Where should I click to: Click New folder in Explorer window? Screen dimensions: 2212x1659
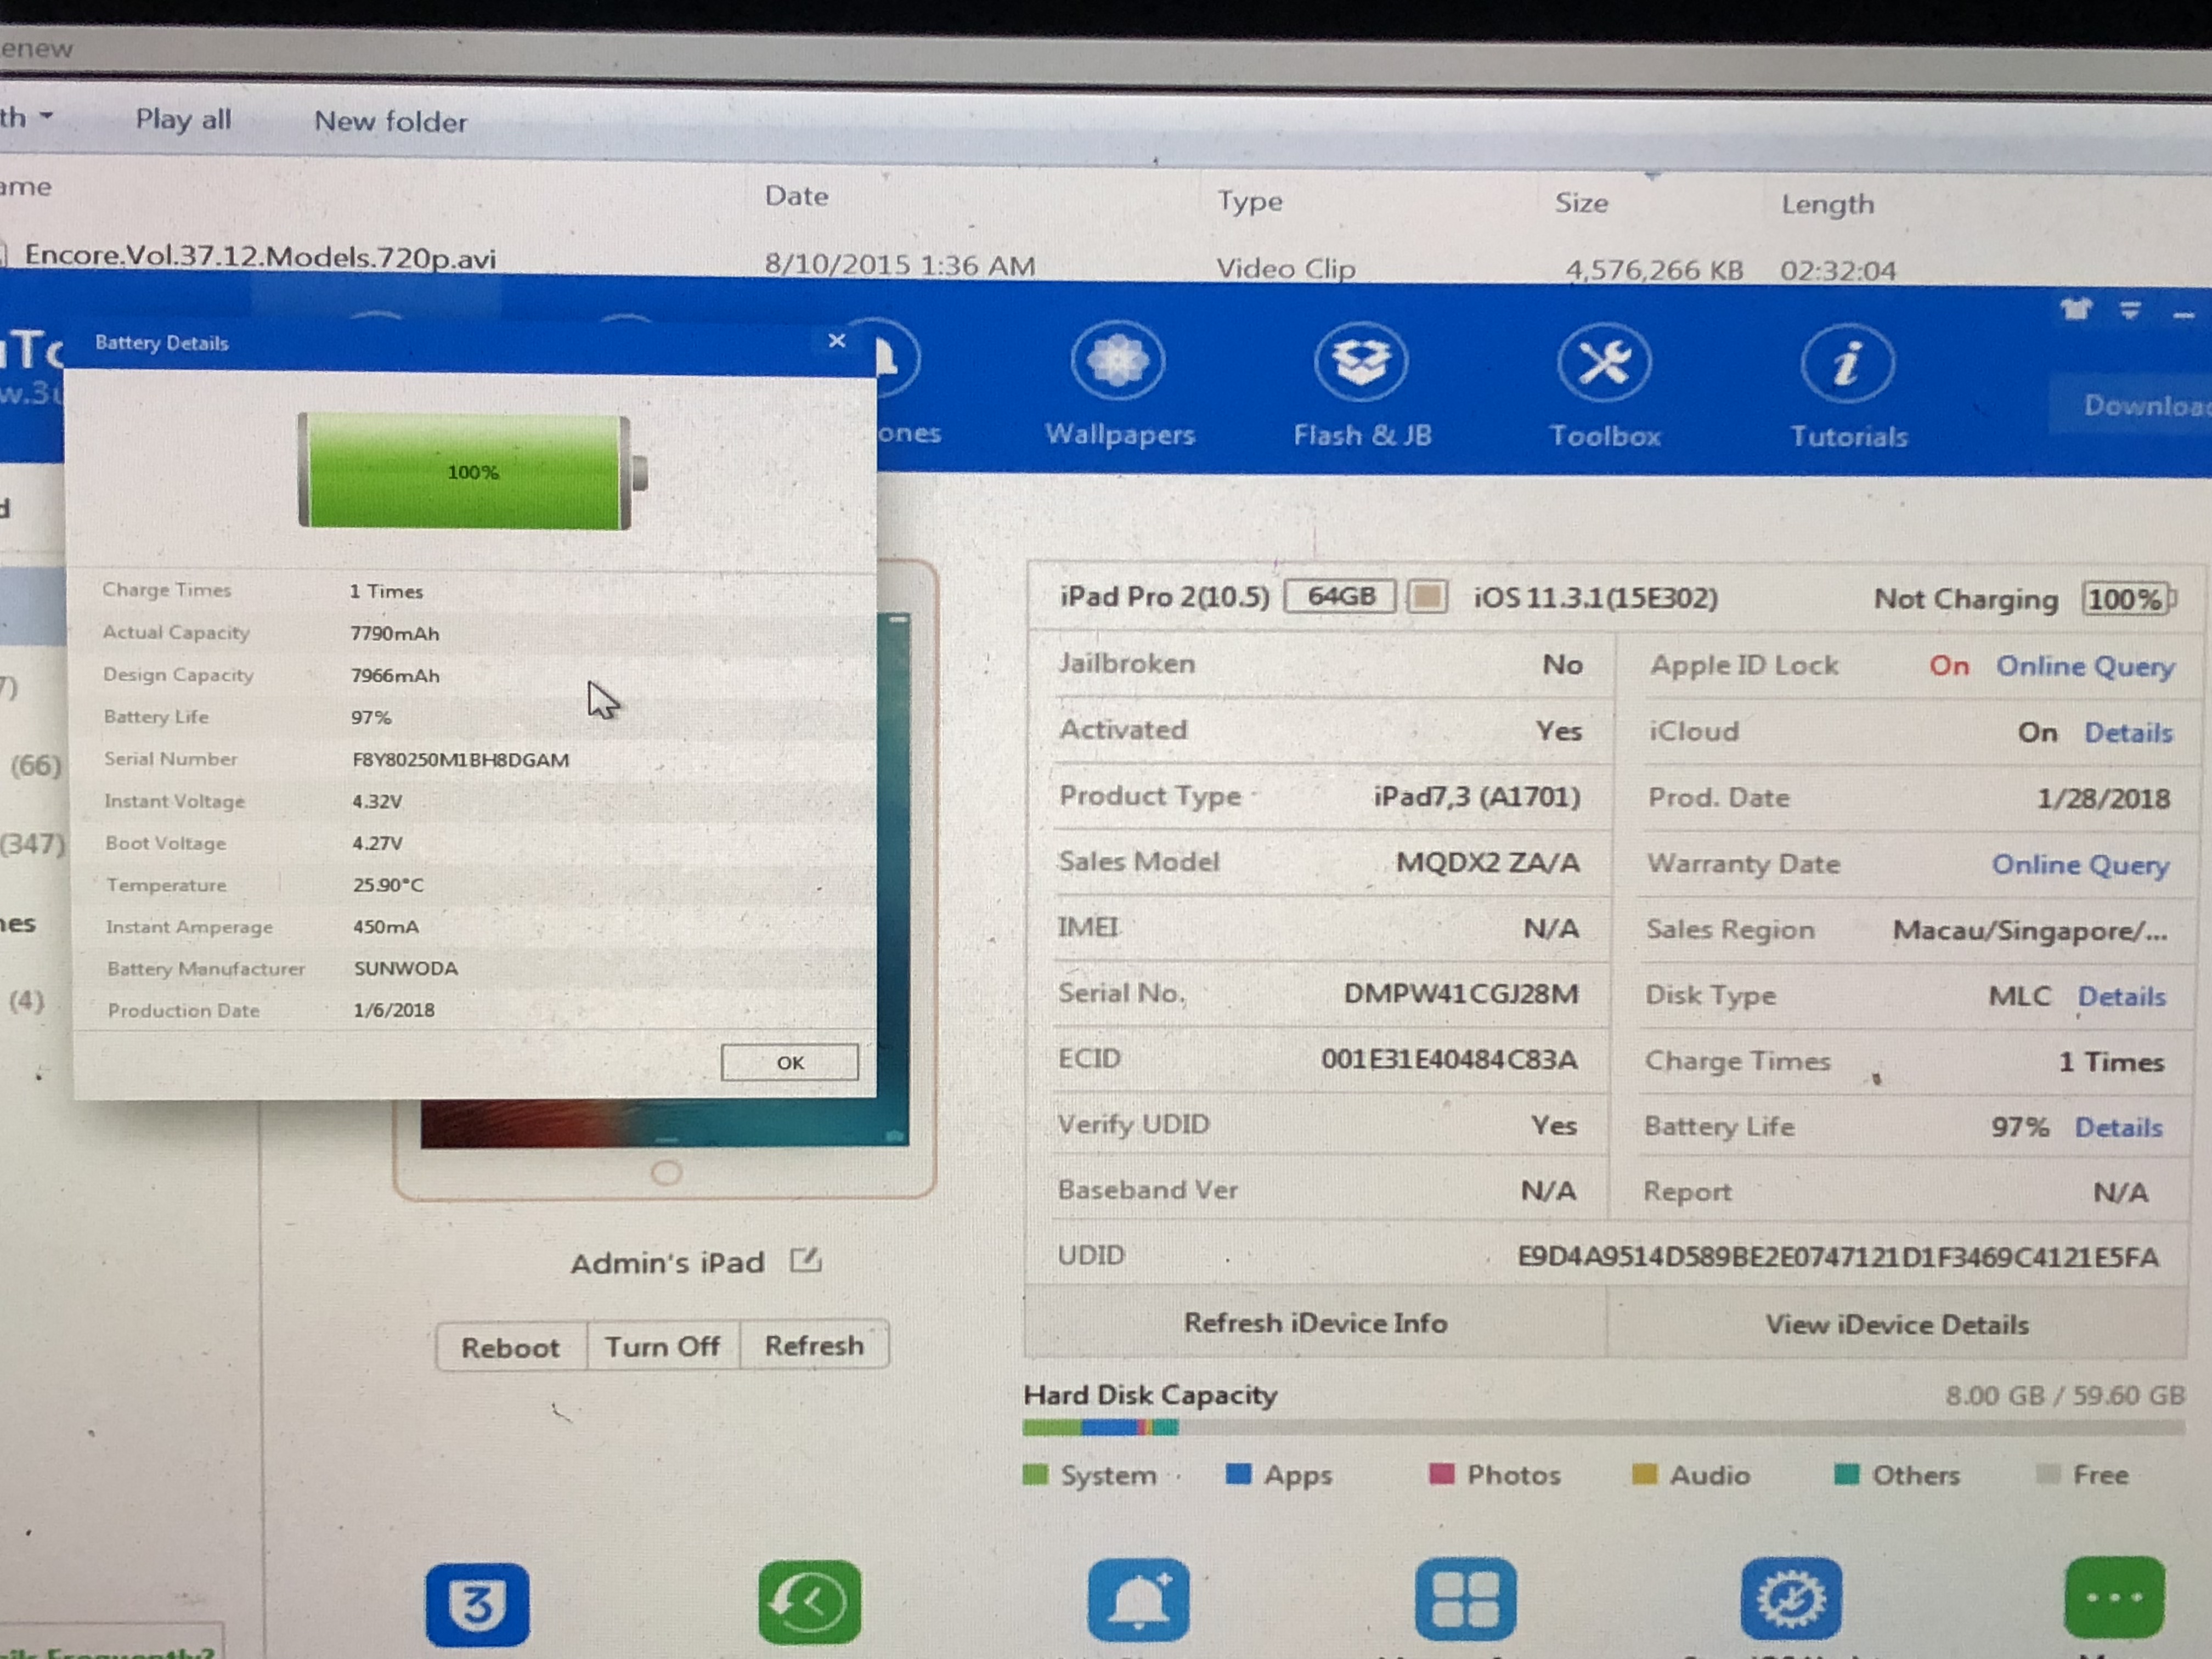click(390, 121)
